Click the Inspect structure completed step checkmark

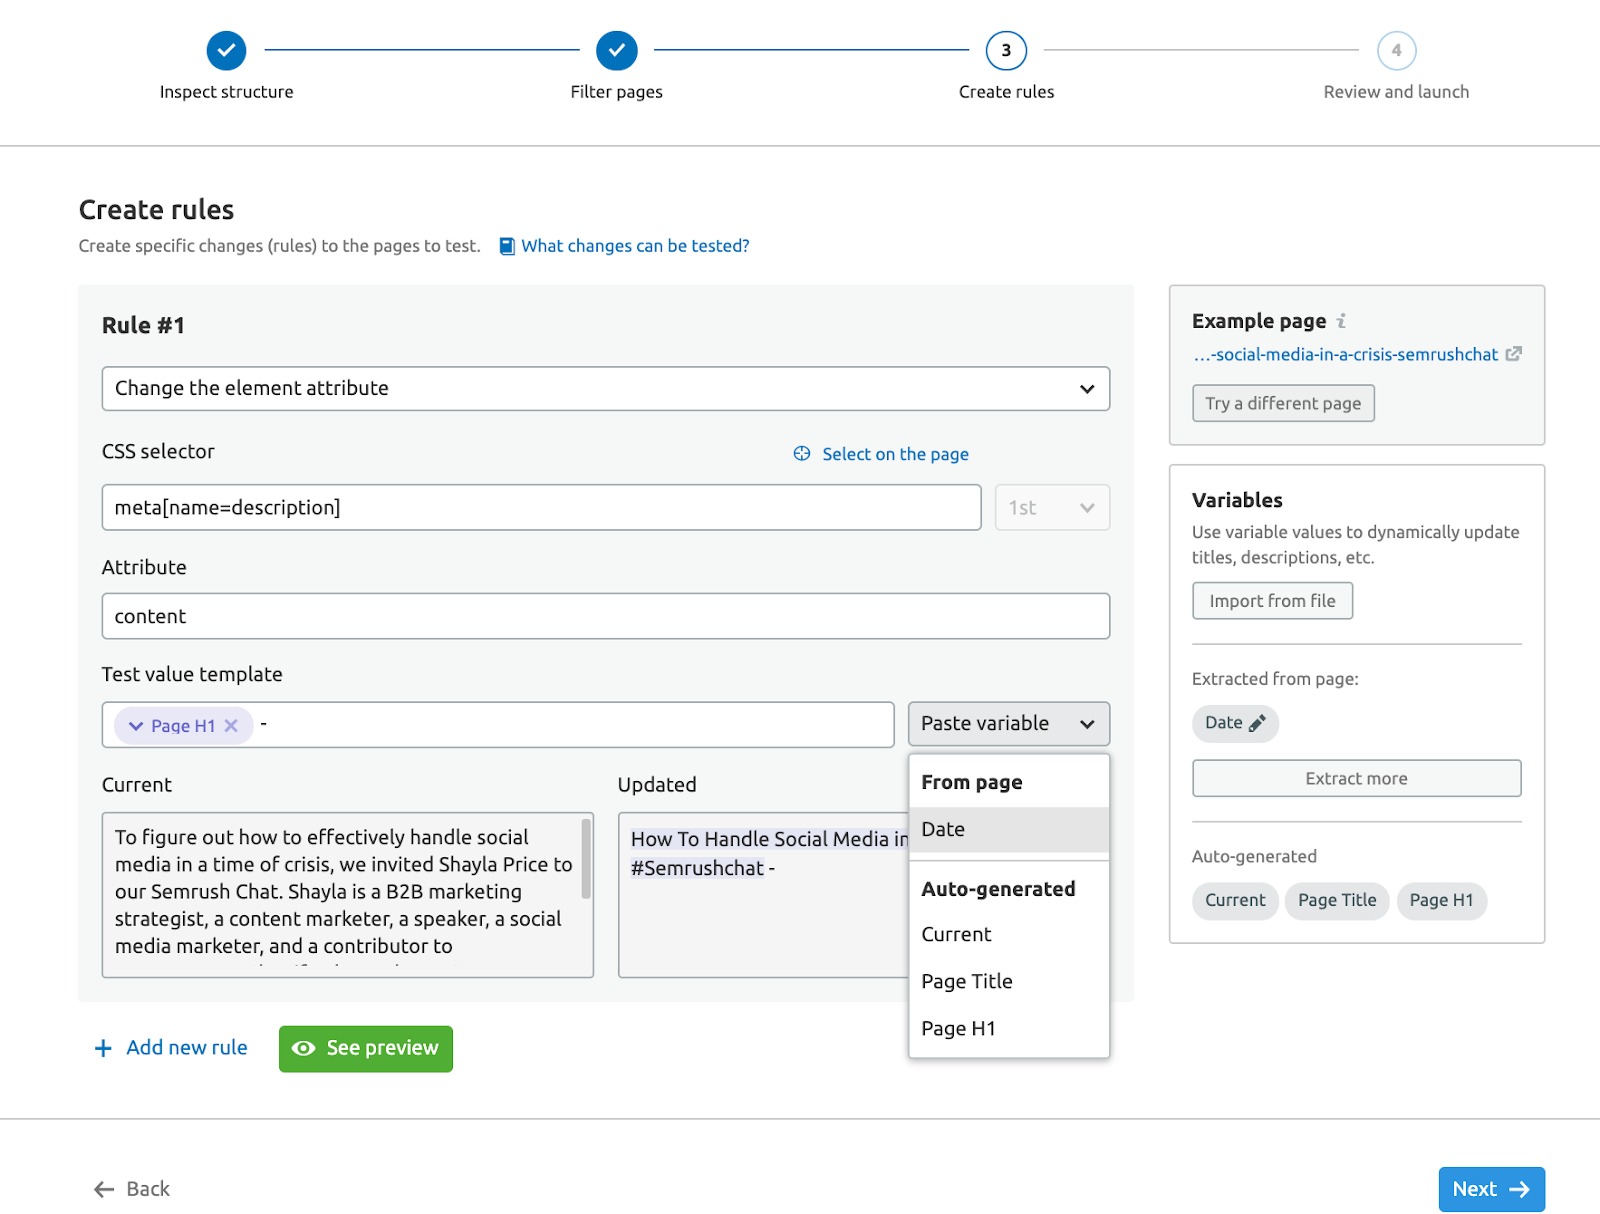(x=227, y=50)
